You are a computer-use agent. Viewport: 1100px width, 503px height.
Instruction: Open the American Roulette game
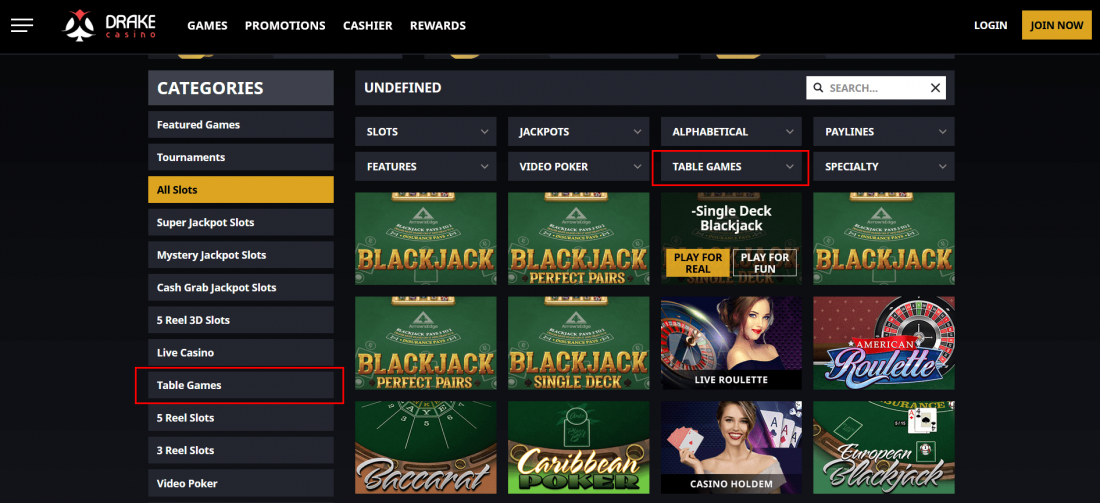pyautogui.click(x=884, y=343)
